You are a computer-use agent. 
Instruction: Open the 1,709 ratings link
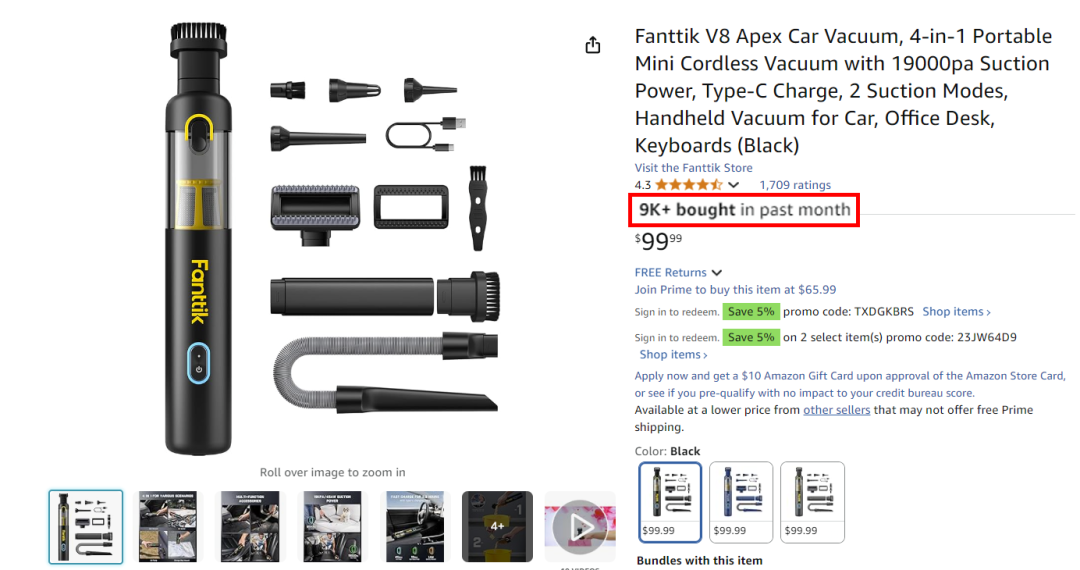pos(795,185)
